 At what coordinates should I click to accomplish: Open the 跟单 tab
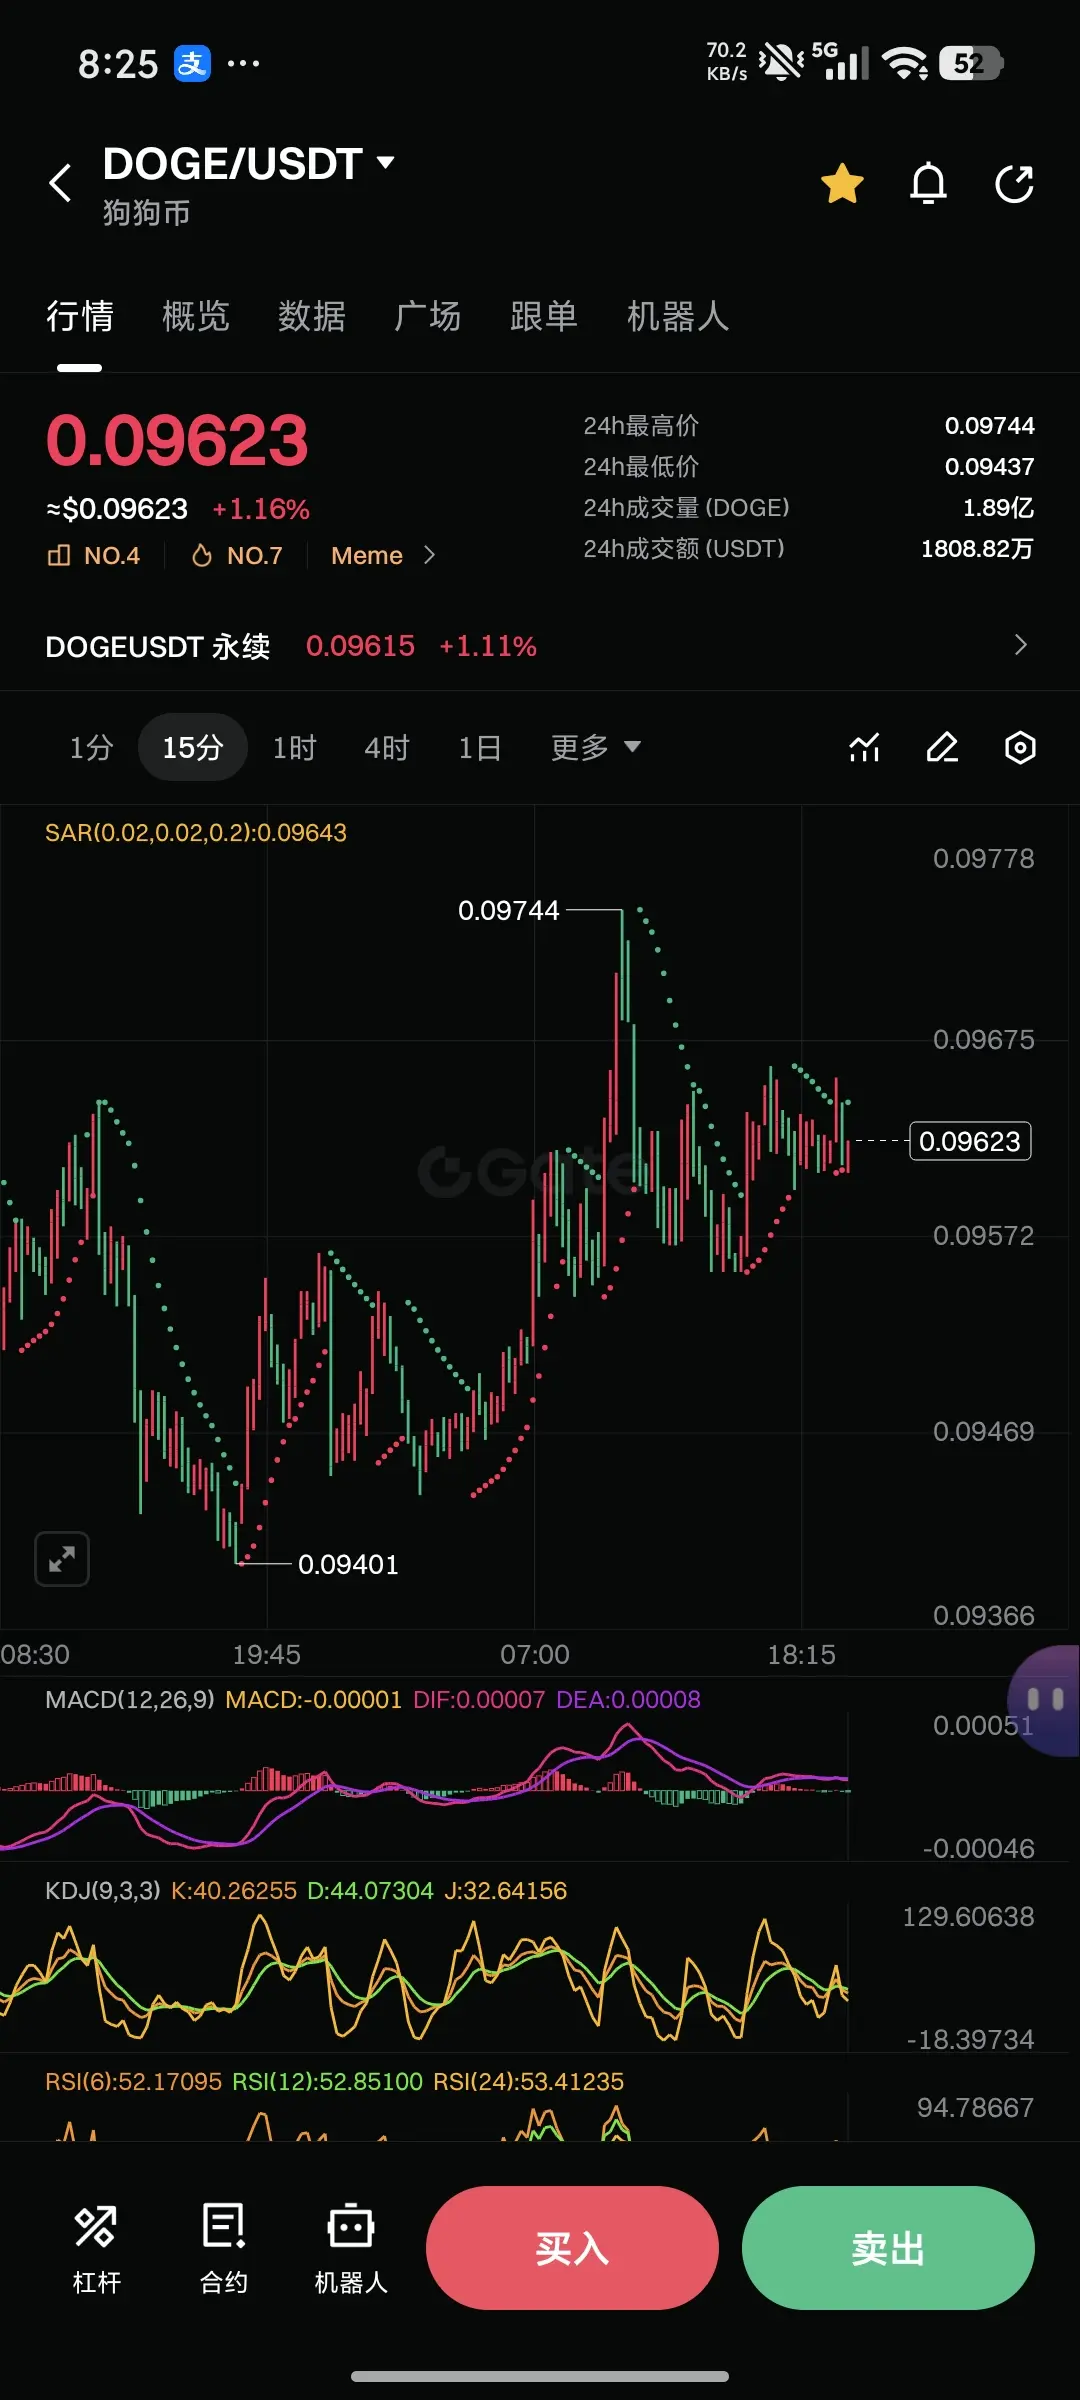click(544, 317)
